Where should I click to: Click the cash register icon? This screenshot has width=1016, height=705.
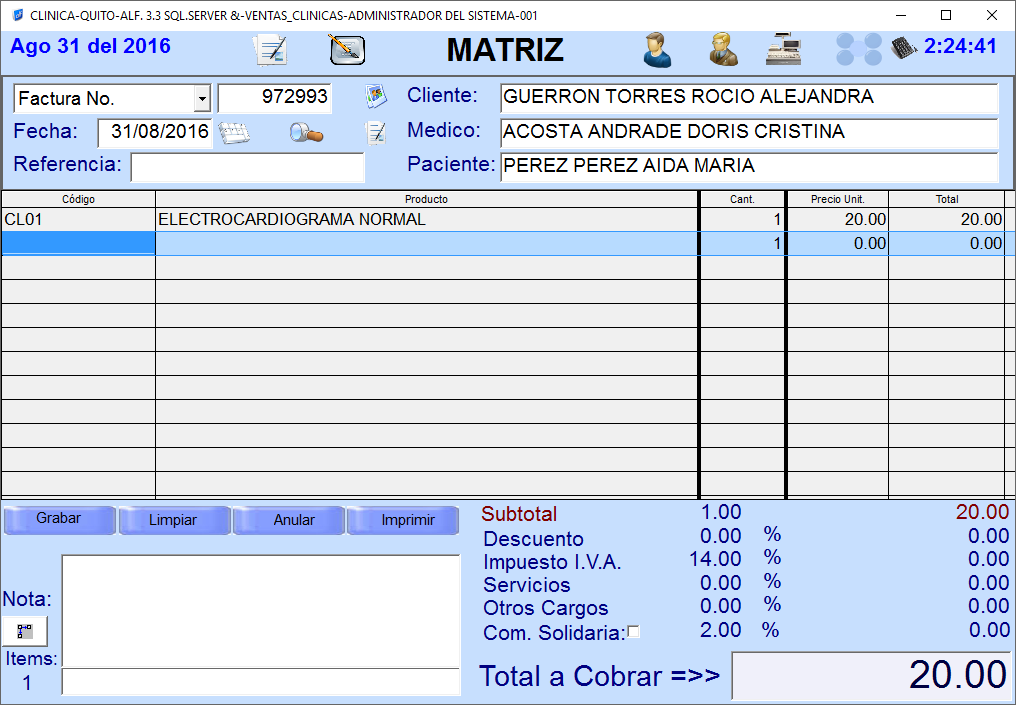pyautogui.click(x=784, y=50)
